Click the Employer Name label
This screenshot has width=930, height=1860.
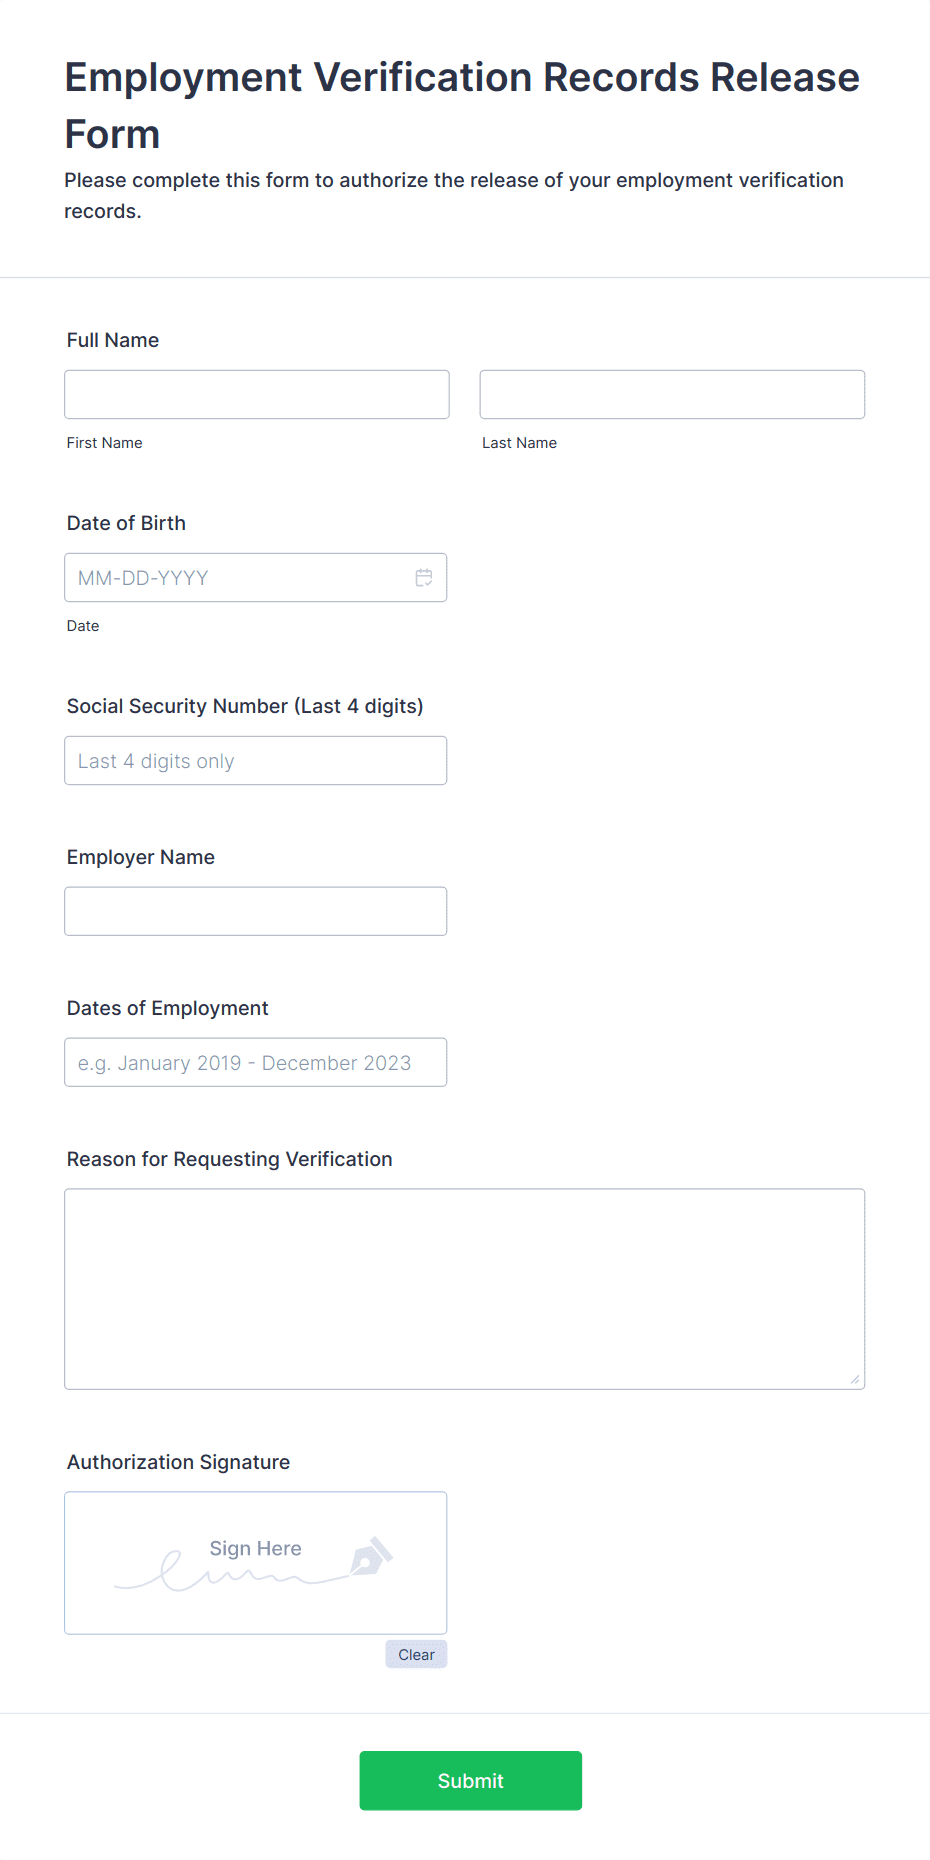pos(141,857)
